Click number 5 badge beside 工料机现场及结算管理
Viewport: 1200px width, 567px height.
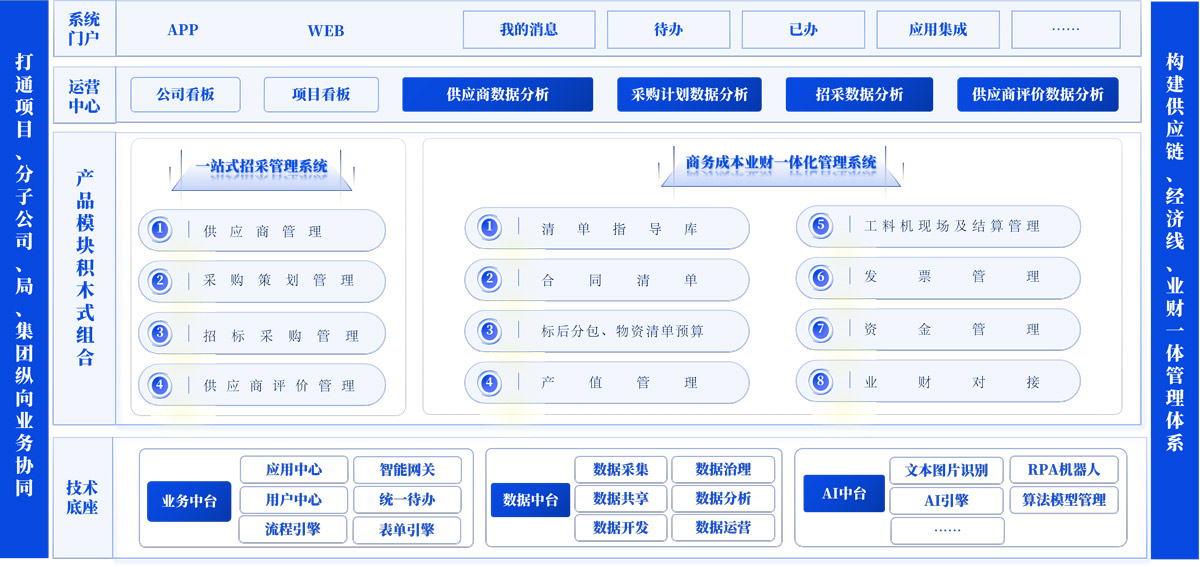pos(821,226)
